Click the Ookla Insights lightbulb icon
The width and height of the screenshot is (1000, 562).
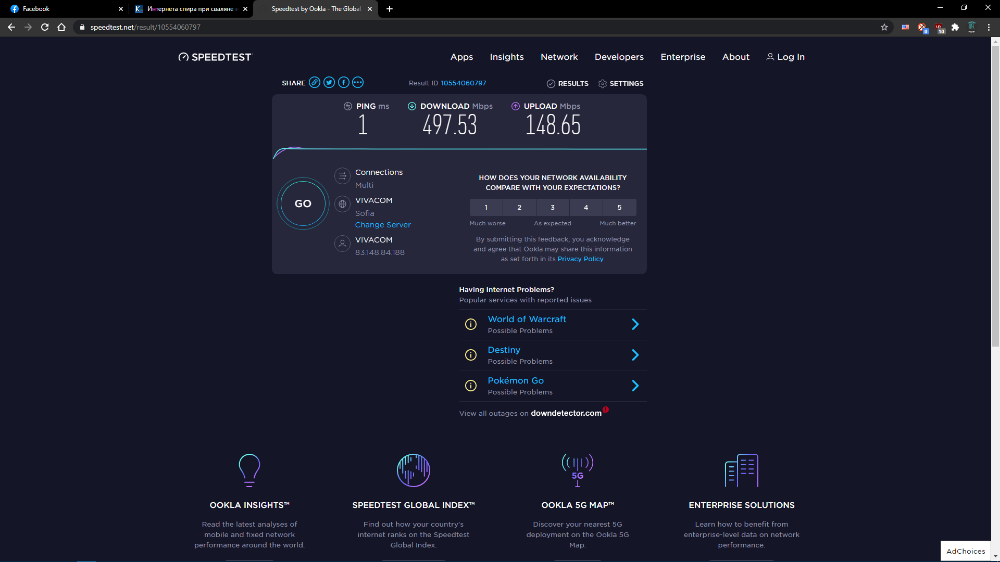pyautogui.click(x=249, y=471)
